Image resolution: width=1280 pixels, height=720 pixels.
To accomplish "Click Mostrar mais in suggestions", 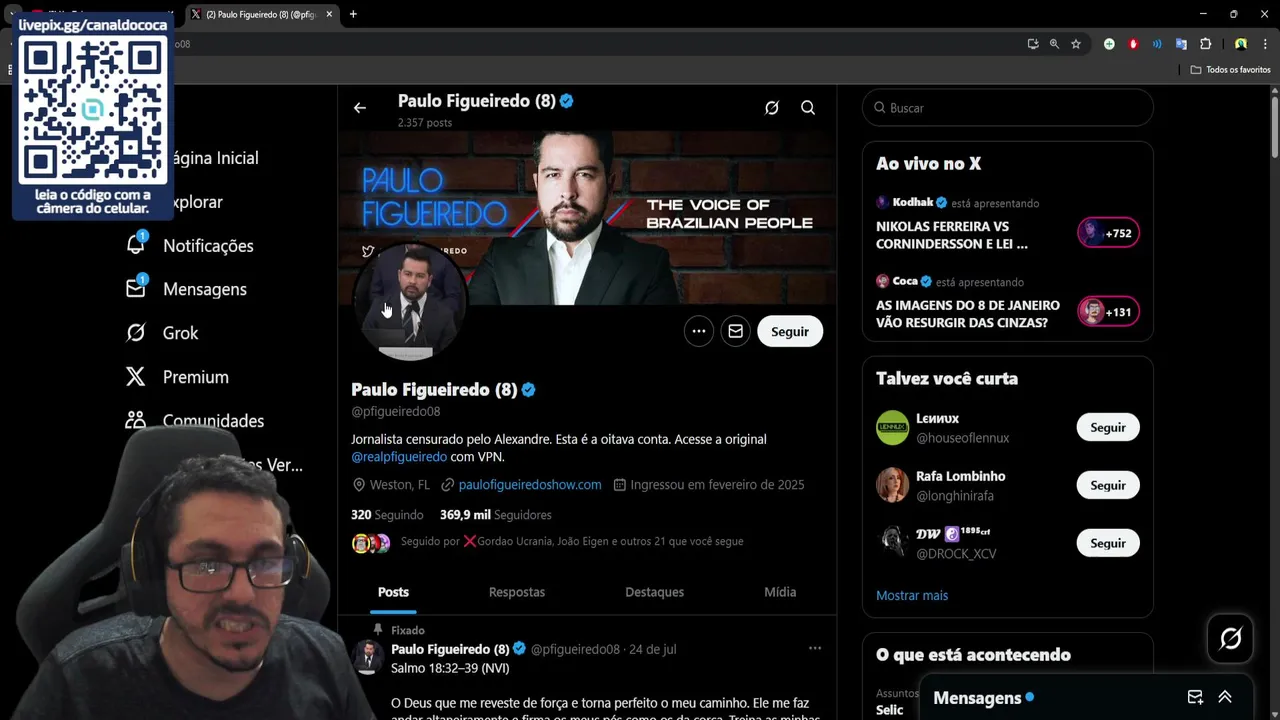I will pos(912,595).
